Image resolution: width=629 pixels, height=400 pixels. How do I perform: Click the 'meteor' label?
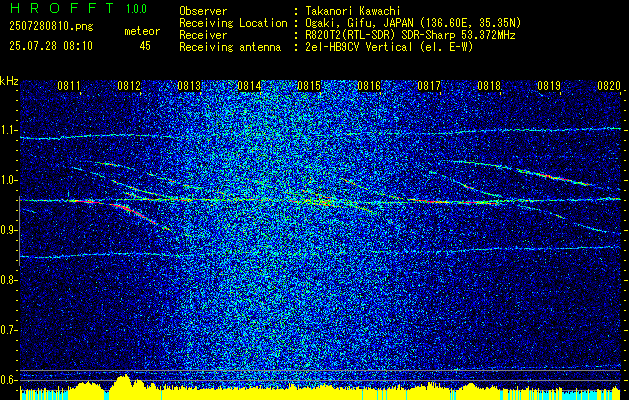tap(142, 31)
